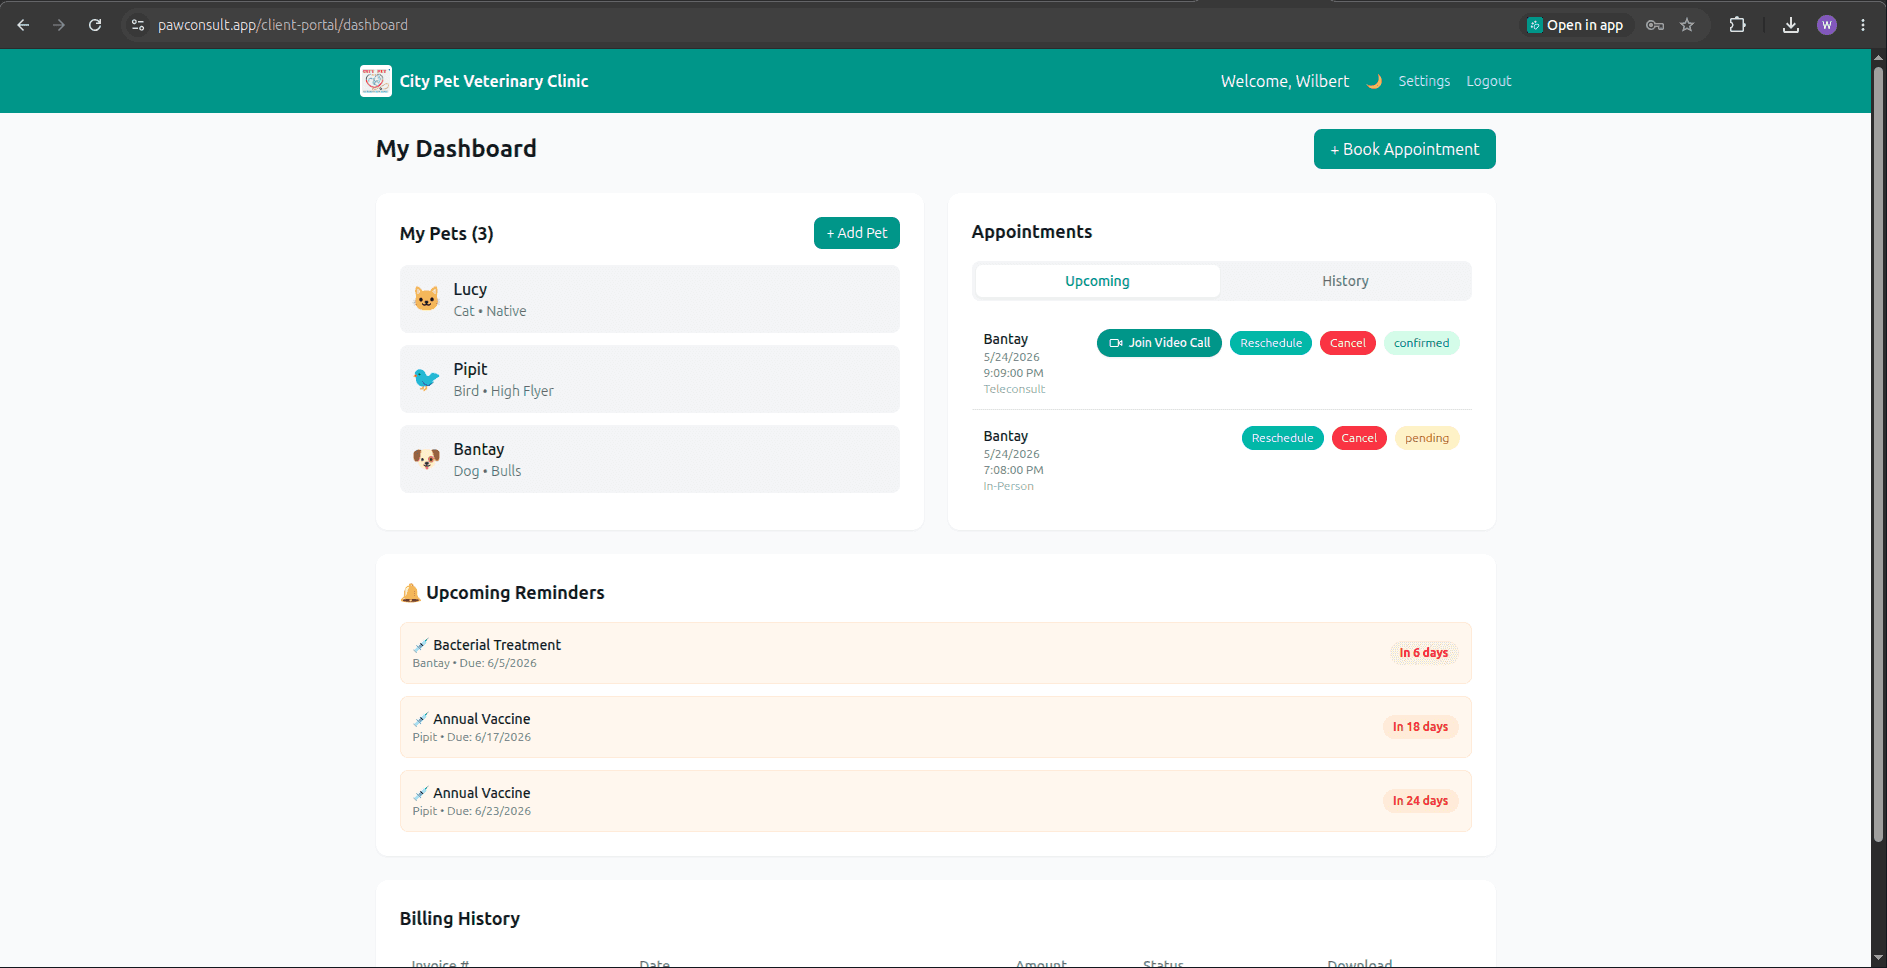Click the address bar URL

(283, 25)
